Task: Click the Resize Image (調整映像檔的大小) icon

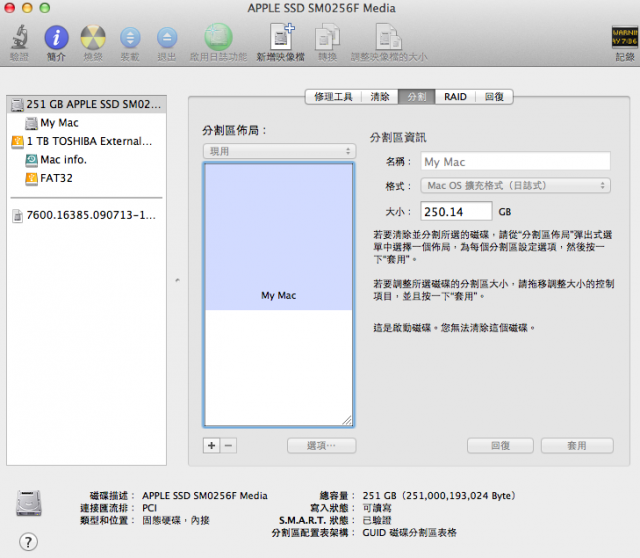Action: coord(389,37)
